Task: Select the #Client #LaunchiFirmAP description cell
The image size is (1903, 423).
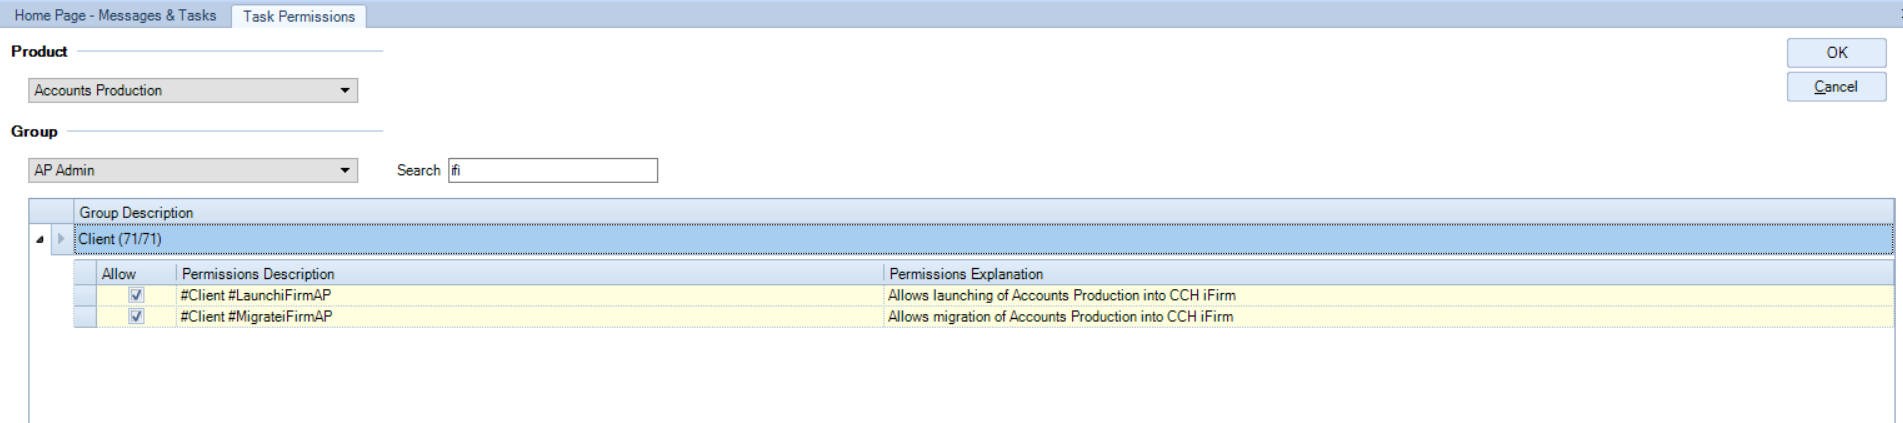Action: [531, 295]
